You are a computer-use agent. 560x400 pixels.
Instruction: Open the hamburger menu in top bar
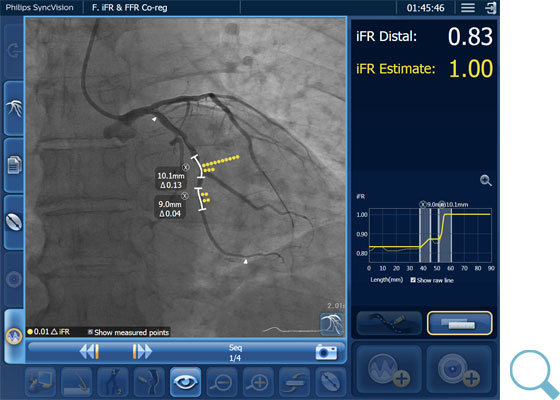[468, 8]
